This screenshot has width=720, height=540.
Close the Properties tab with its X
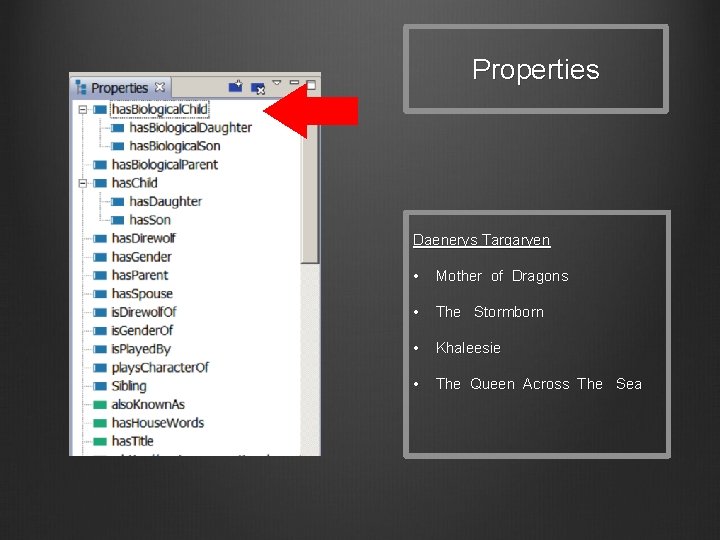(159, 87)
